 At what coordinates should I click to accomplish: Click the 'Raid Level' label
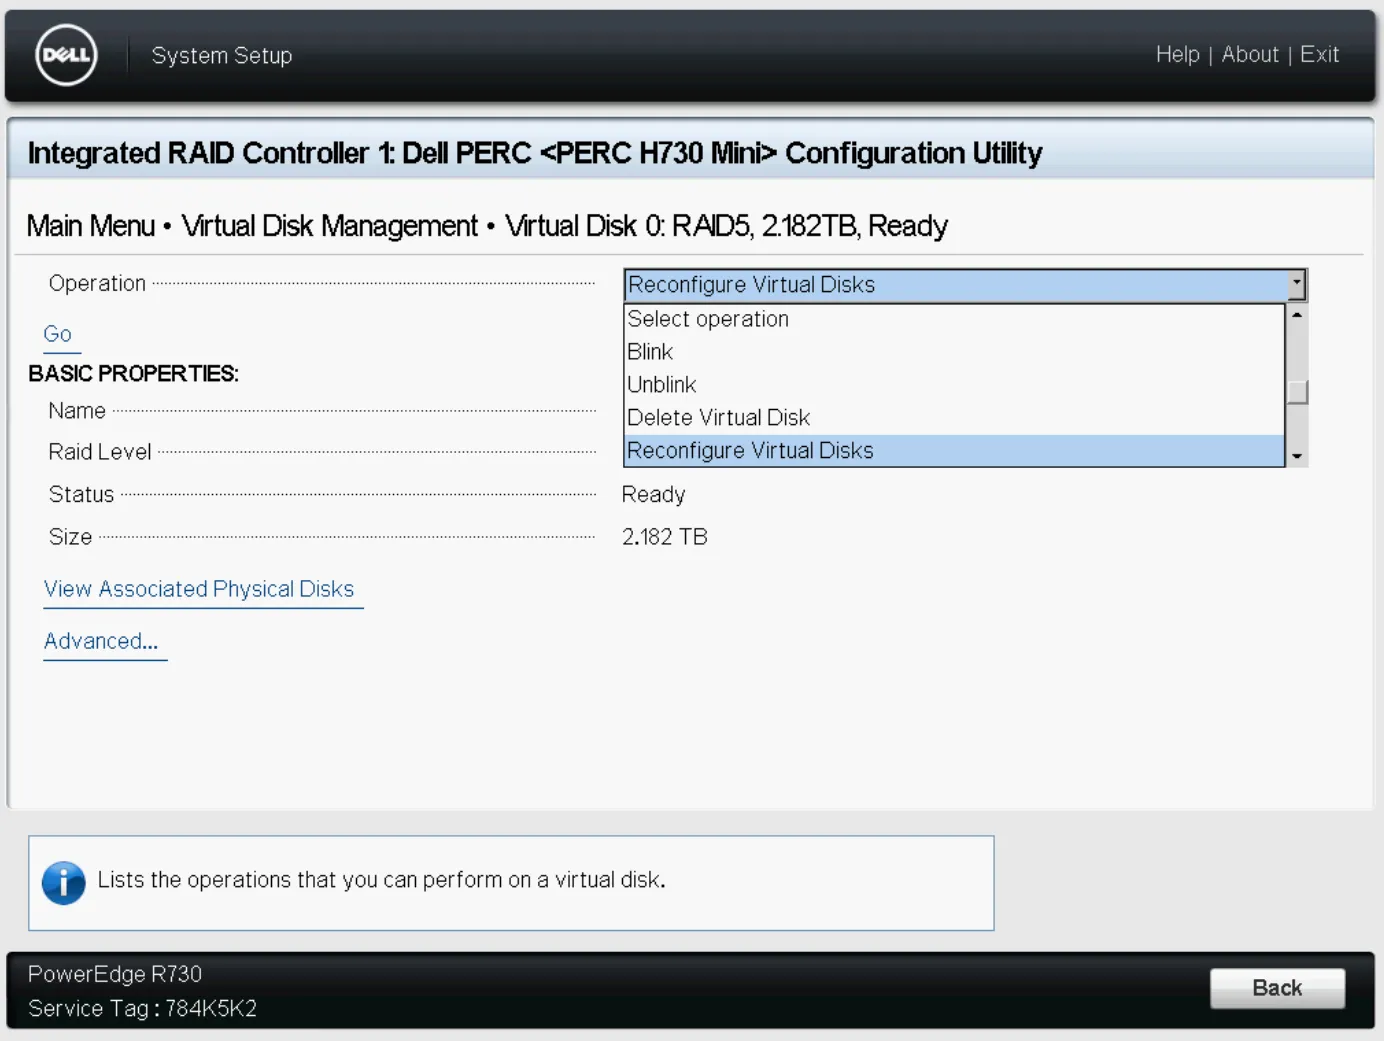[x=100, y=452]
